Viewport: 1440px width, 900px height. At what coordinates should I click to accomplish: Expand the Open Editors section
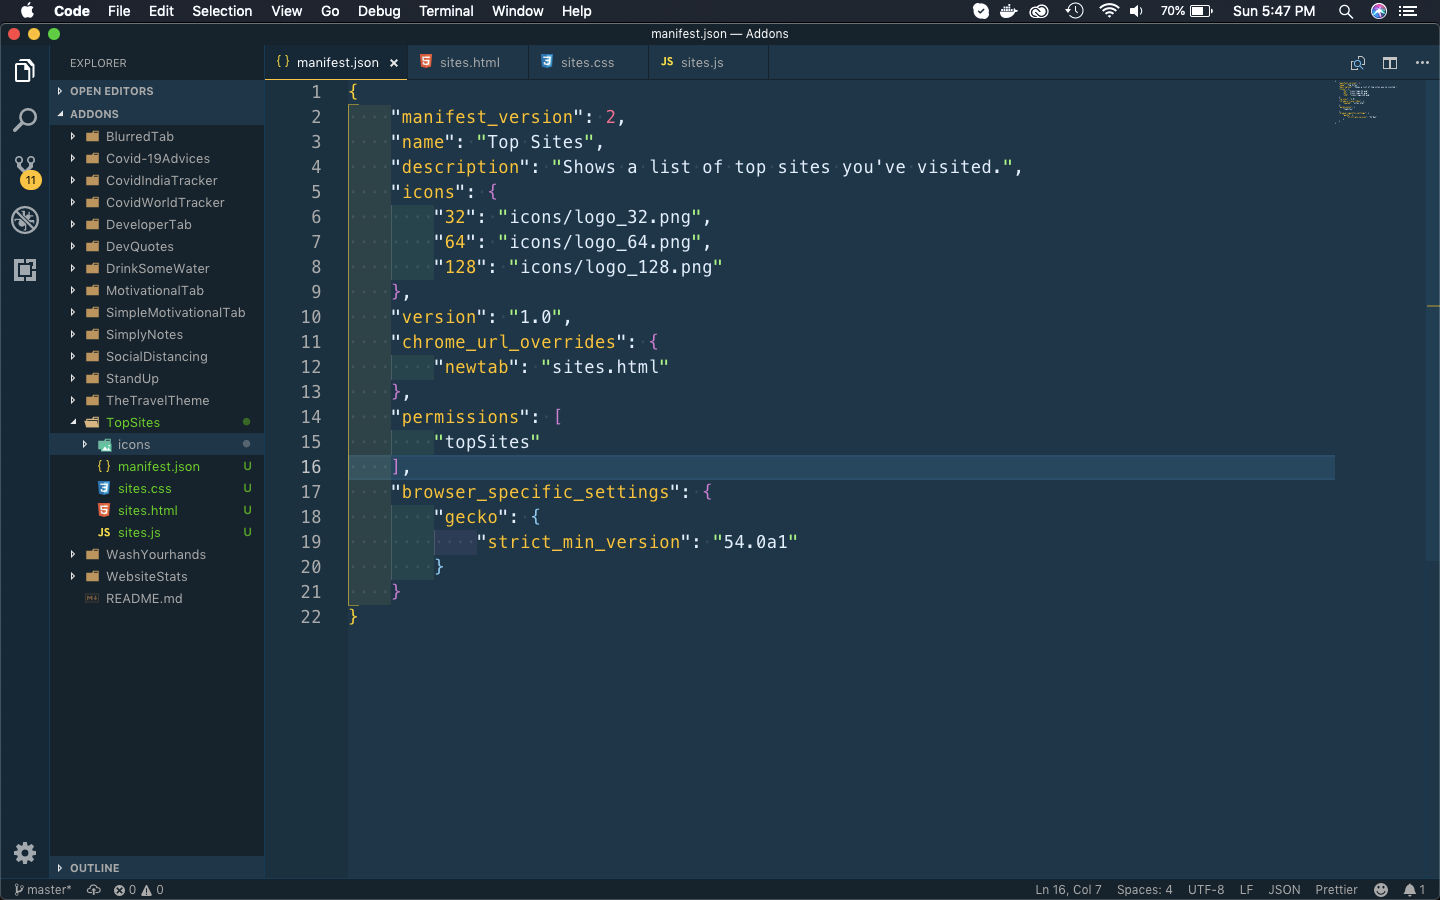tap(157, 91)
